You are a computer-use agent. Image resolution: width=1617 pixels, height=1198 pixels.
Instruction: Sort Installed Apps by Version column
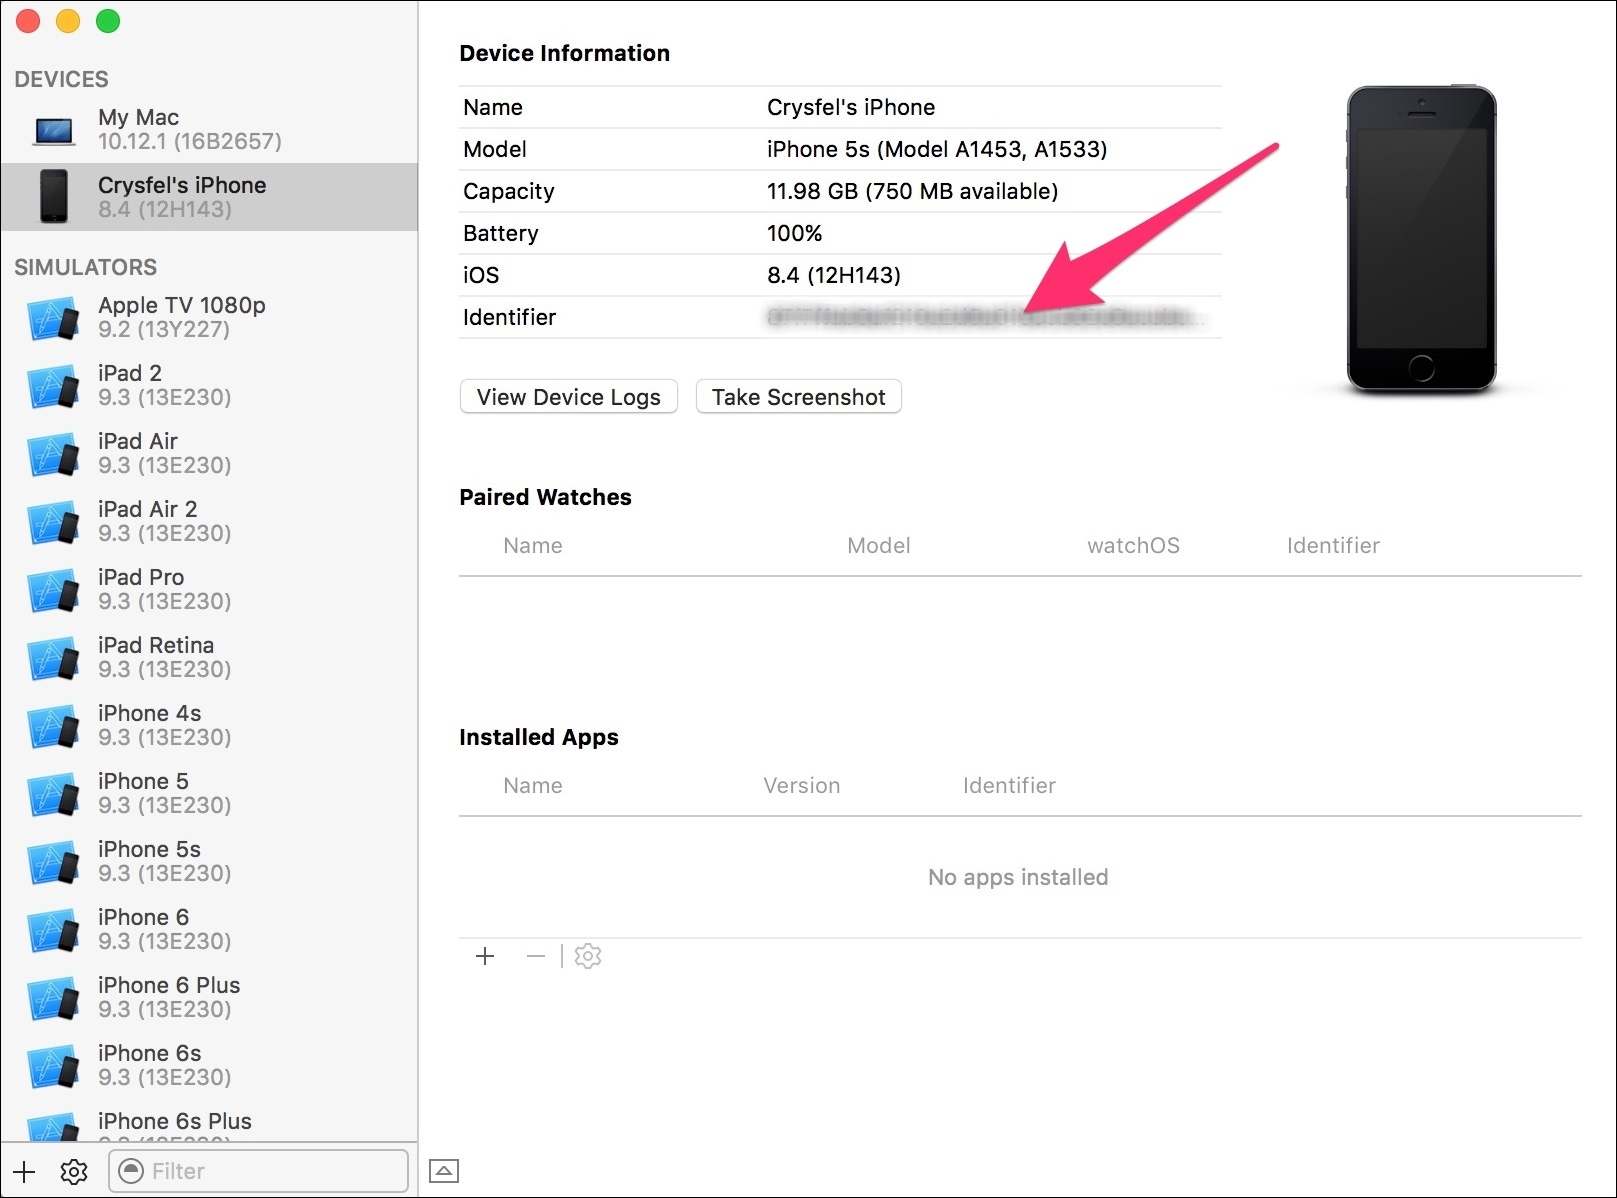pyautogui.click(x=802, y=785)
